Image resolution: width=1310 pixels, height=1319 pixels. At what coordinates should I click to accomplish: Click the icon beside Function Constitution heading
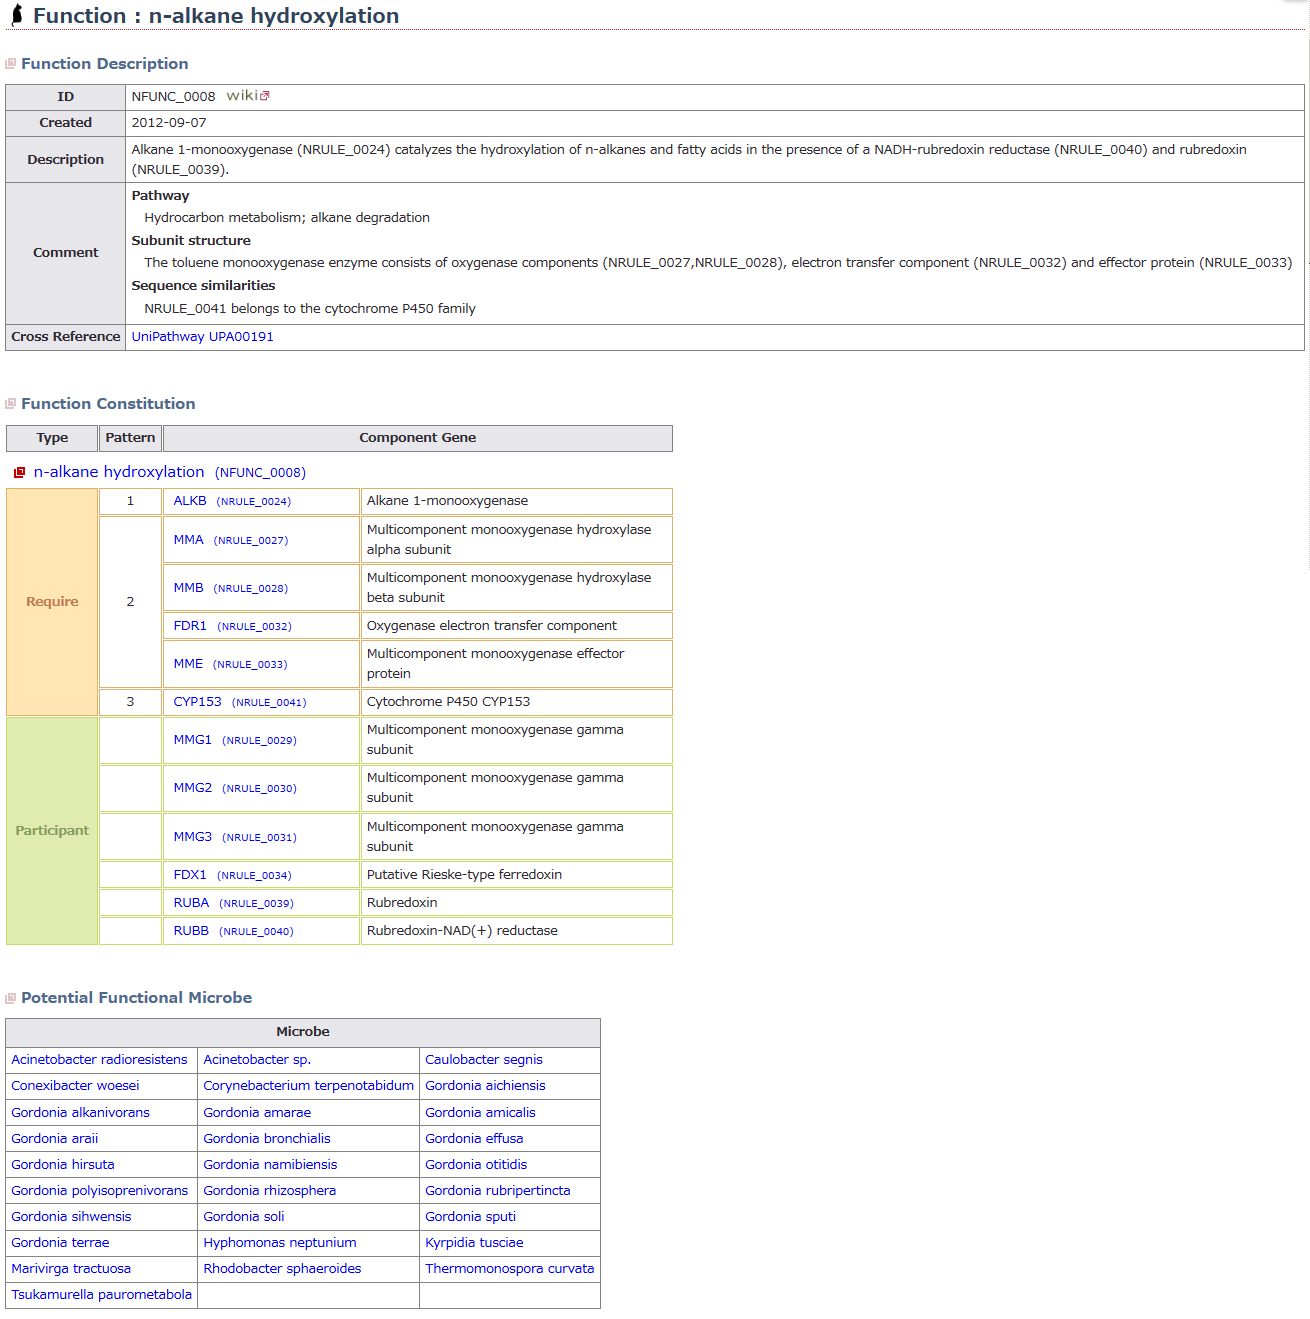coord(11,404)
